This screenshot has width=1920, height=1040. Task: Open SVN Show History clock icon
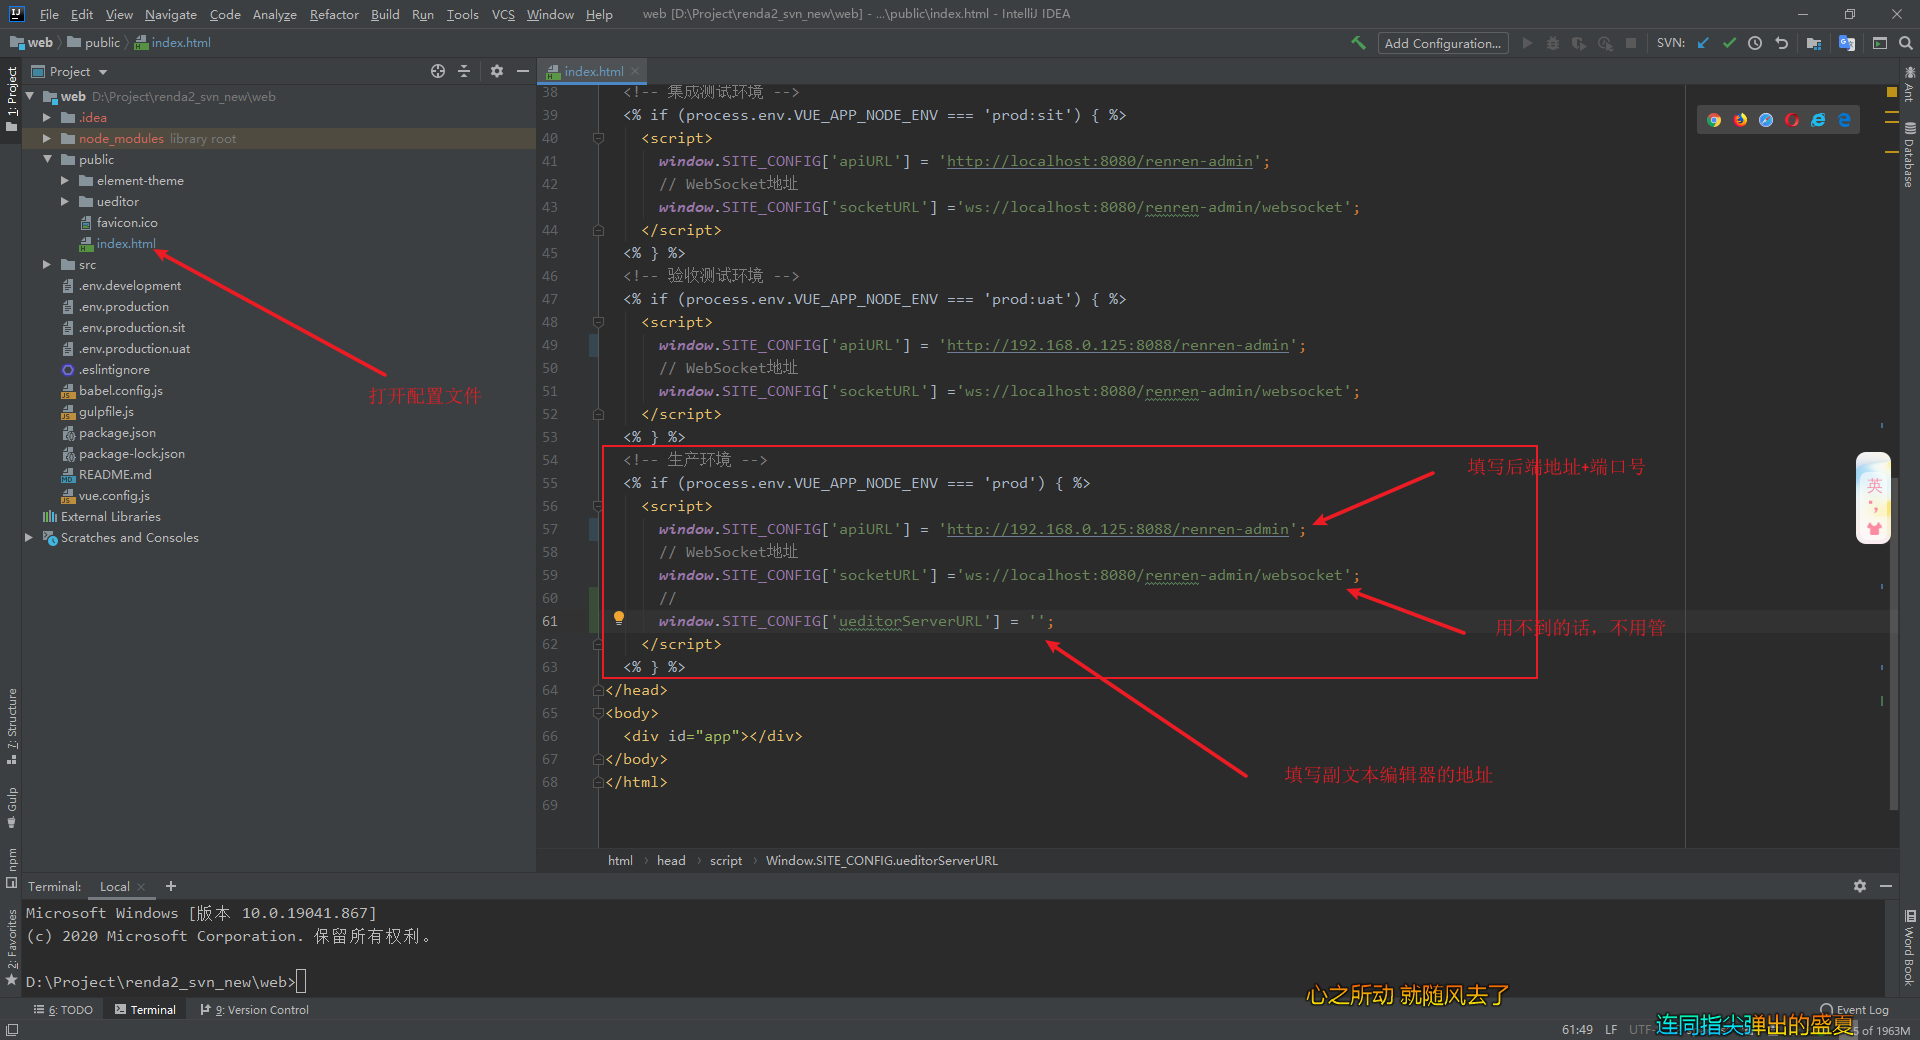pos(1755,43)
